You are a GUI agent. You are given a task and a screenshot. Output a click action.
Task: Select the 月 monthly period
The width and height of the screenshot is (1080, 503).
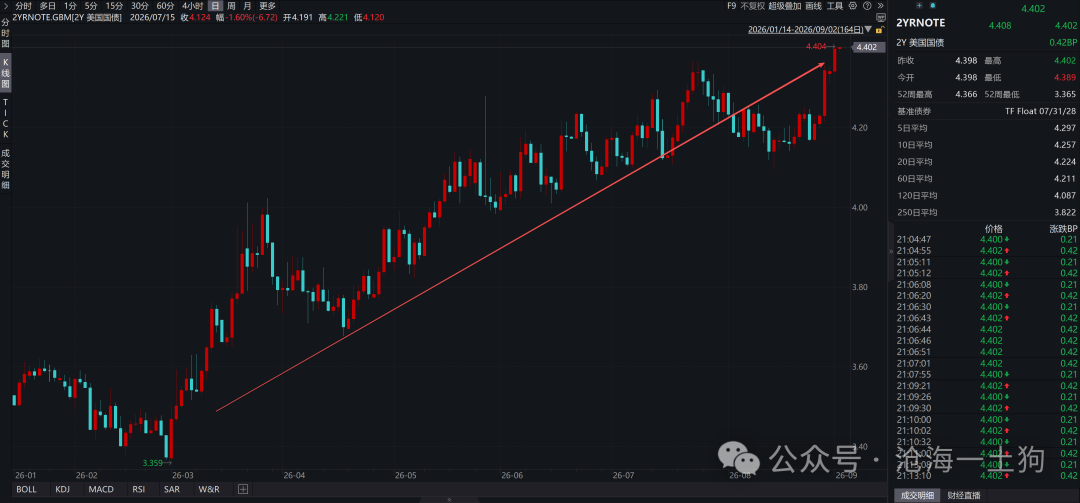[x=247, y=6]
